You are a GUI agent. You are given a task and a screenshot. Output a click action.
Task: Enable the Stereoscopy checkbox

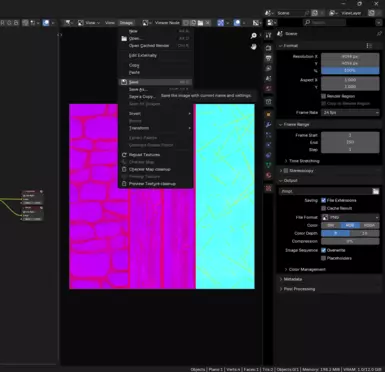point(286,171)
